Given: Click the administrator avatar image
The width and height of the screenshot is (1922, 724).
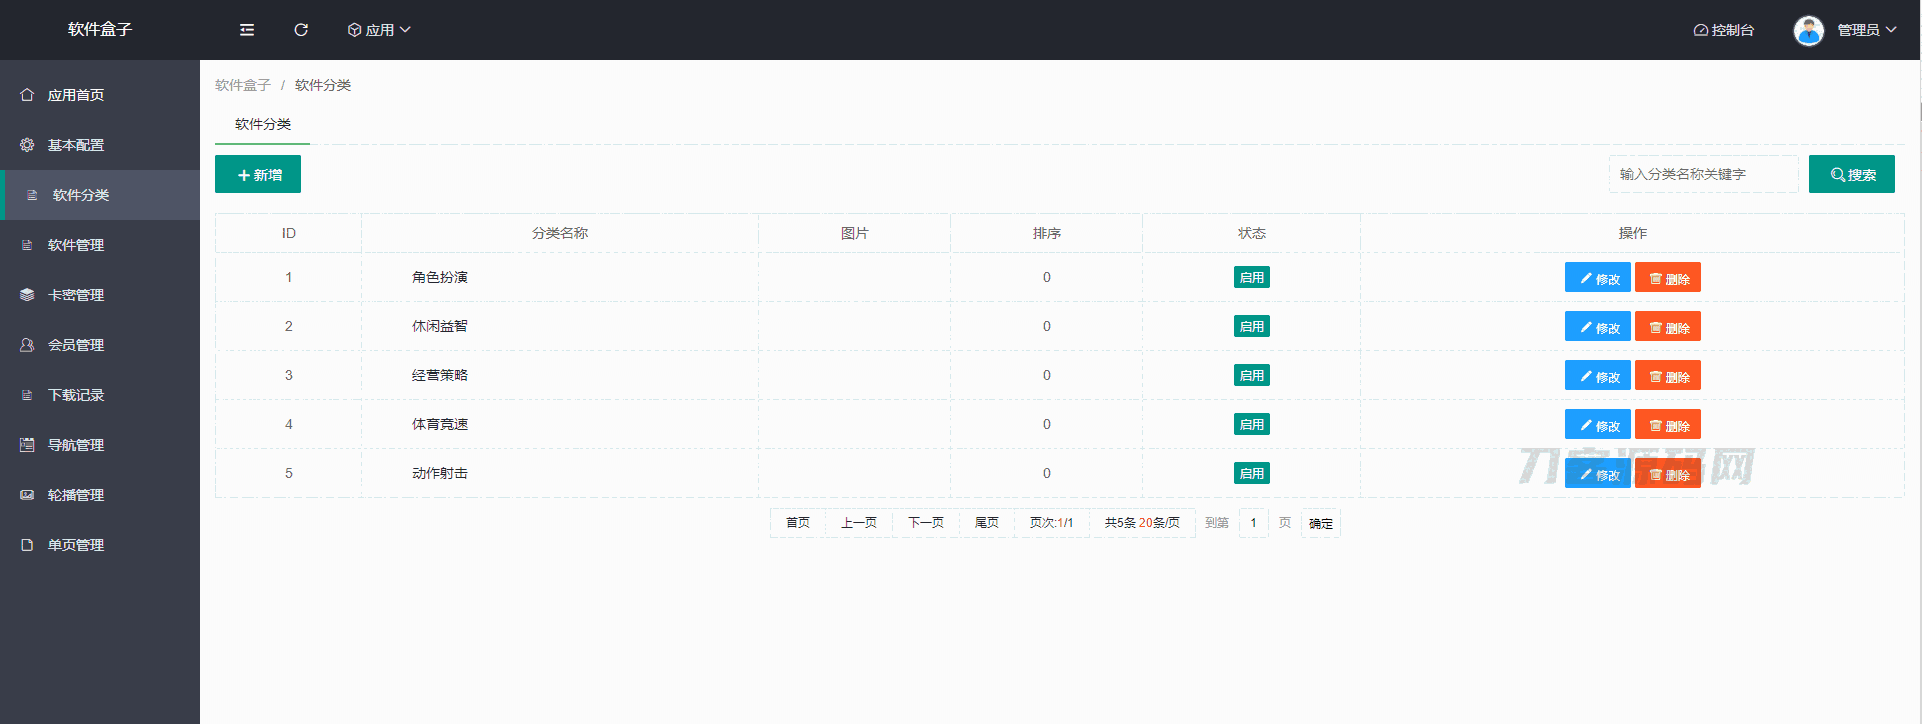Looking at the screenshot, I should tap(1808, 30).
